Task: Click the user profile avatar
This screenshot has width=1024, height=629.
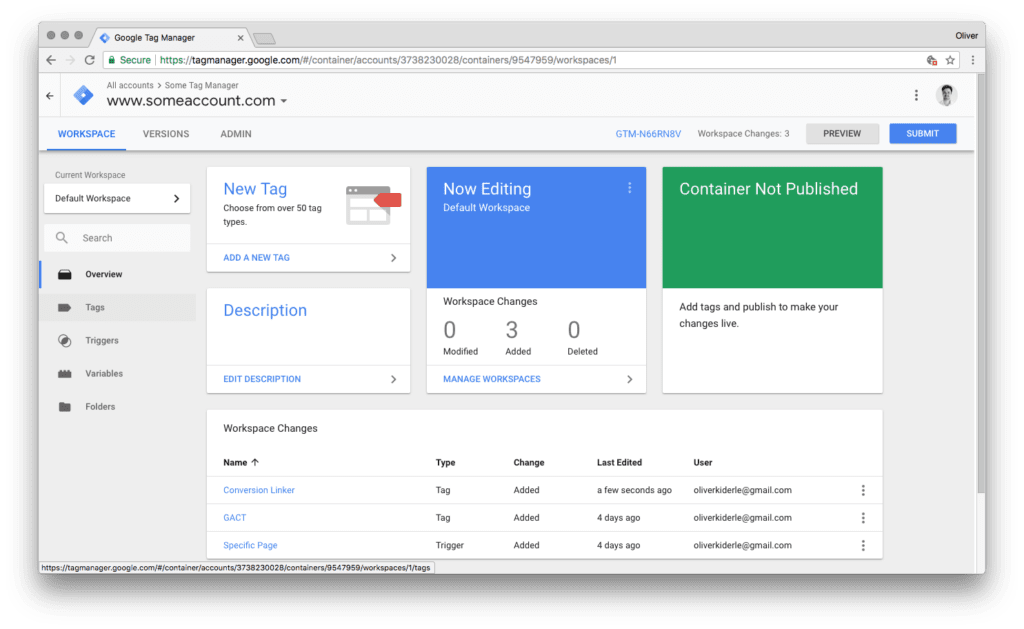Action: coord(946,95)
